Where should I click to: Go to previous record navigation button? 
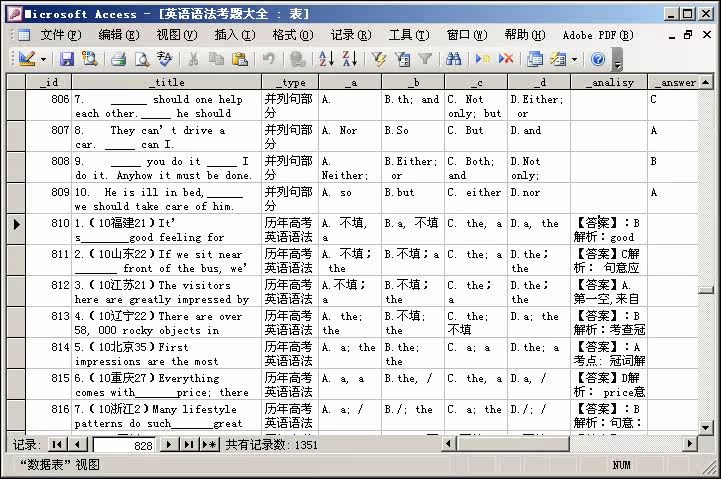point(78,445)
